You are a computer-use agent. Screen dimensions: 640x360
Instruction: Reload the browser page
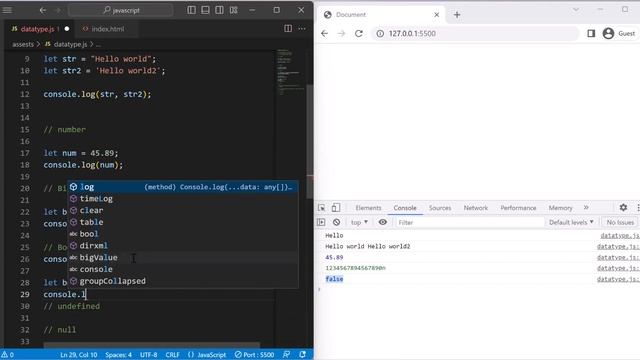[359, 33]
